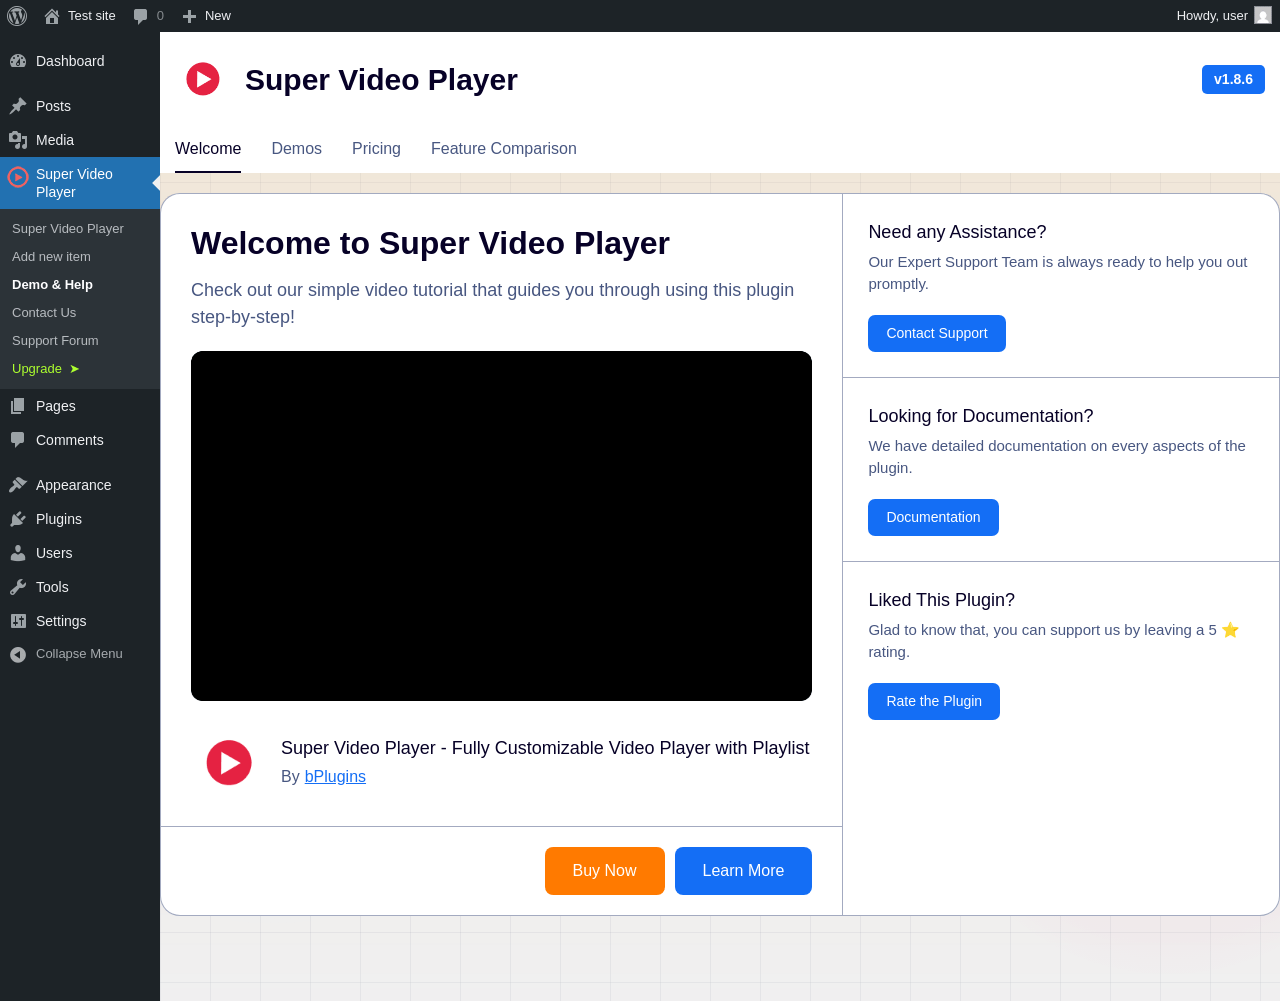Click the Tools wrench icon
The width and height of the screenshot is (1280, 1001).
click(18, 587)
